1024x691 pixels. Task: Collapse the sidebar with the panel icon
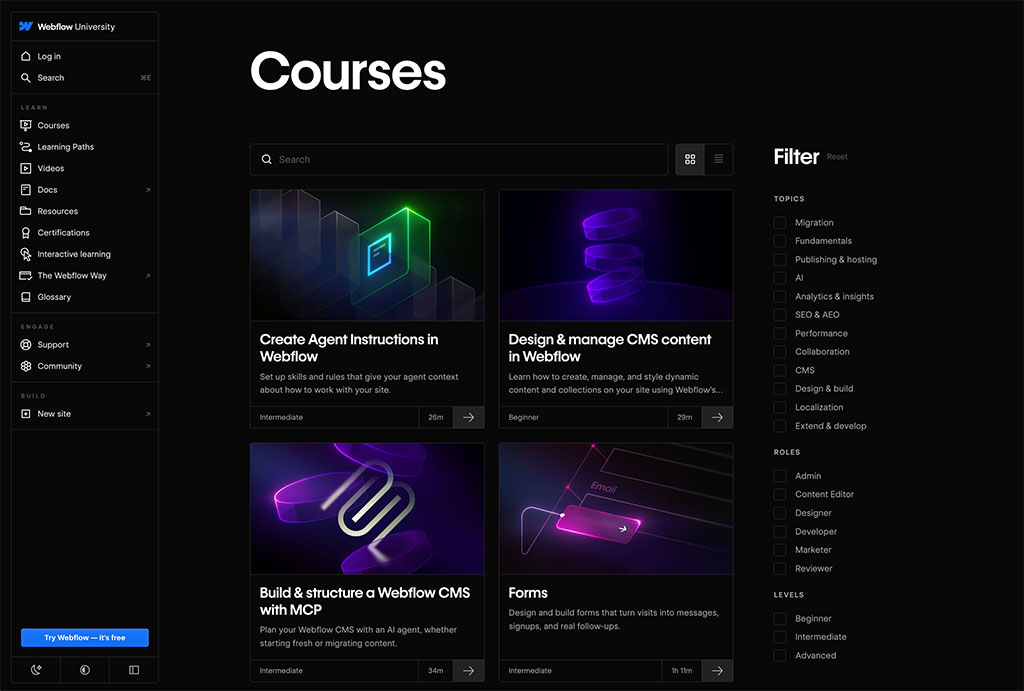134,670
